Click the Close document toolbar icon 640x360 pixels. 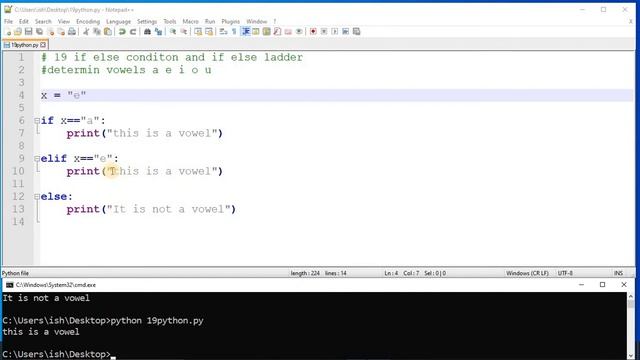pyautogui.click(x=51, y=32)
